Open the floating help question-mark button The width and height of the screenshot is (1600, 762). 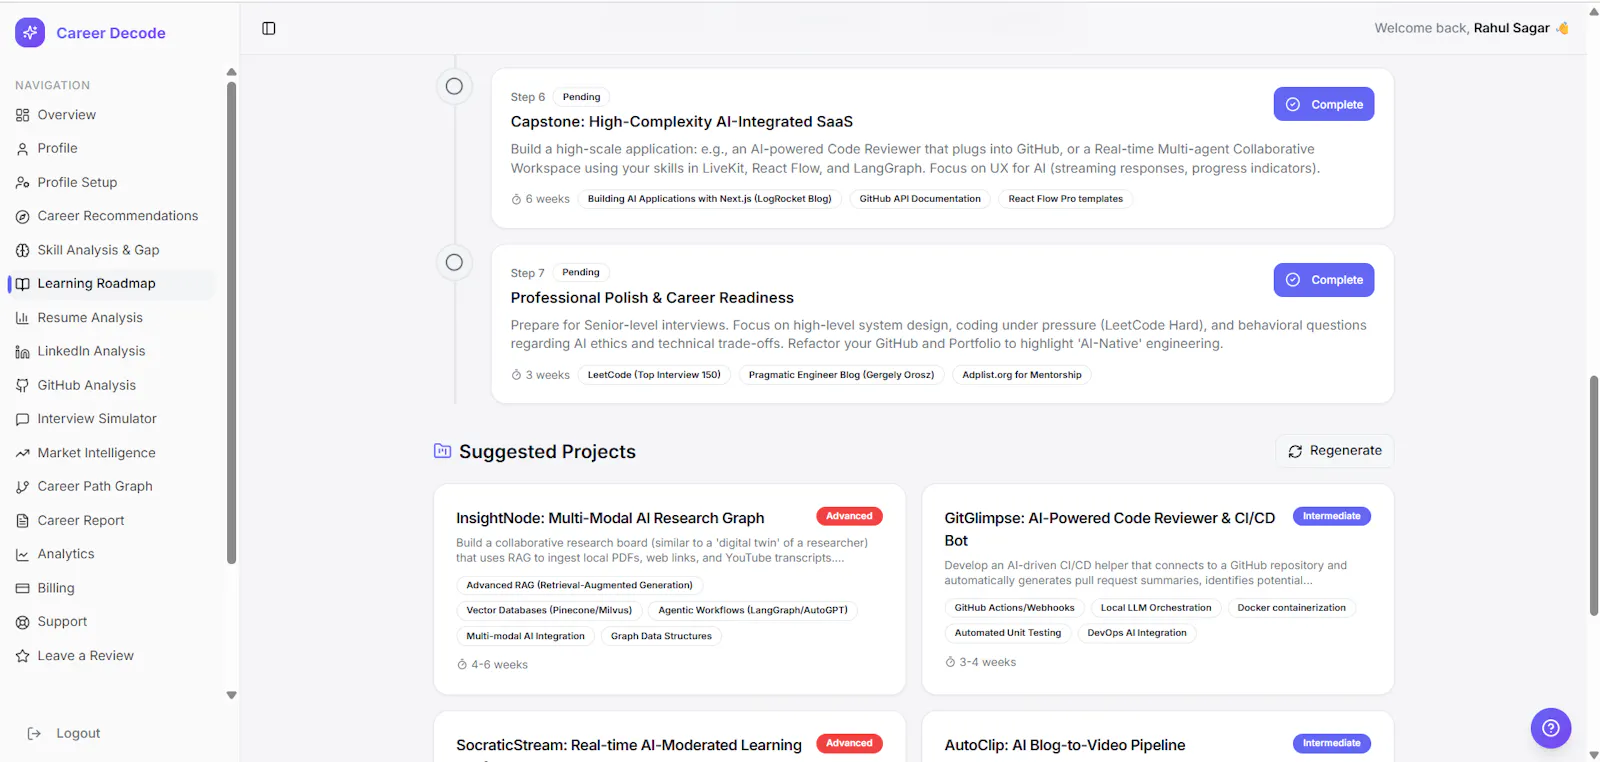[x=1551, y=728]
